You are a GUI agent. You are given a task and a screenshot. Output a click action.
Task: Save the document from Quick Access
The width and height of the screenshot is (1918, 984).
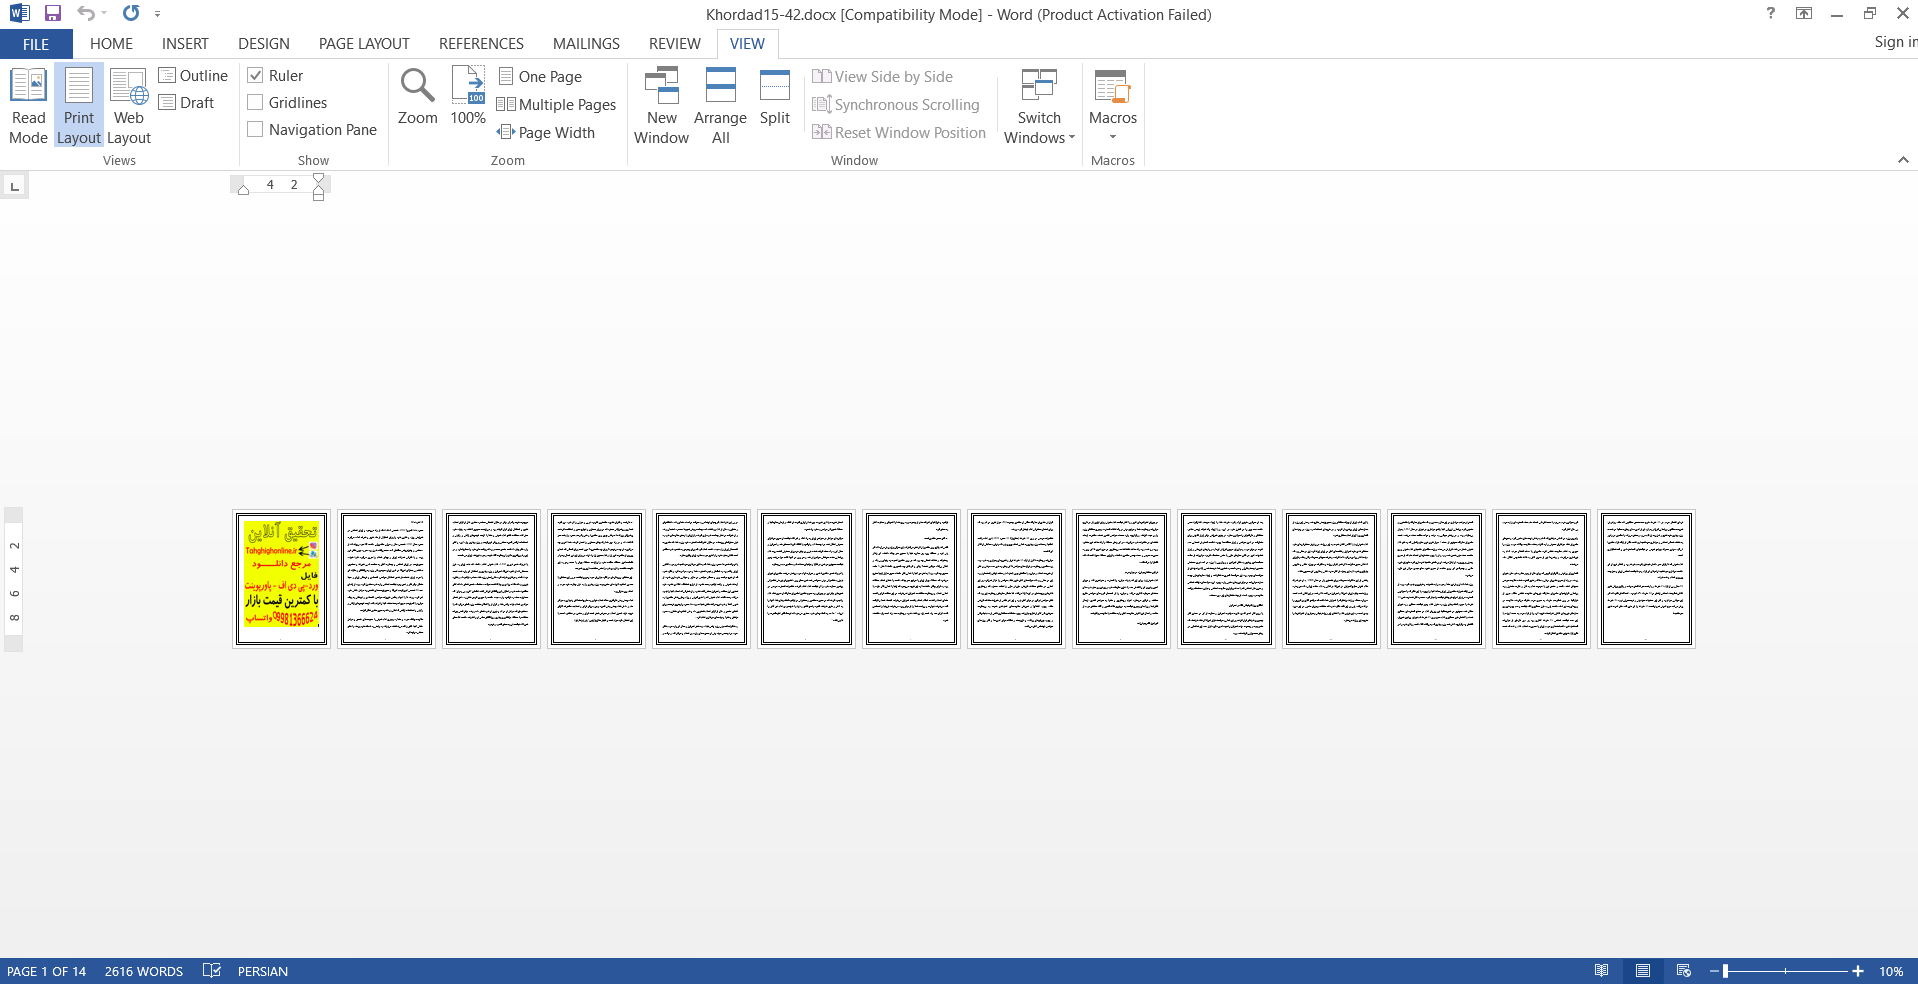click(x=53, y=14)
